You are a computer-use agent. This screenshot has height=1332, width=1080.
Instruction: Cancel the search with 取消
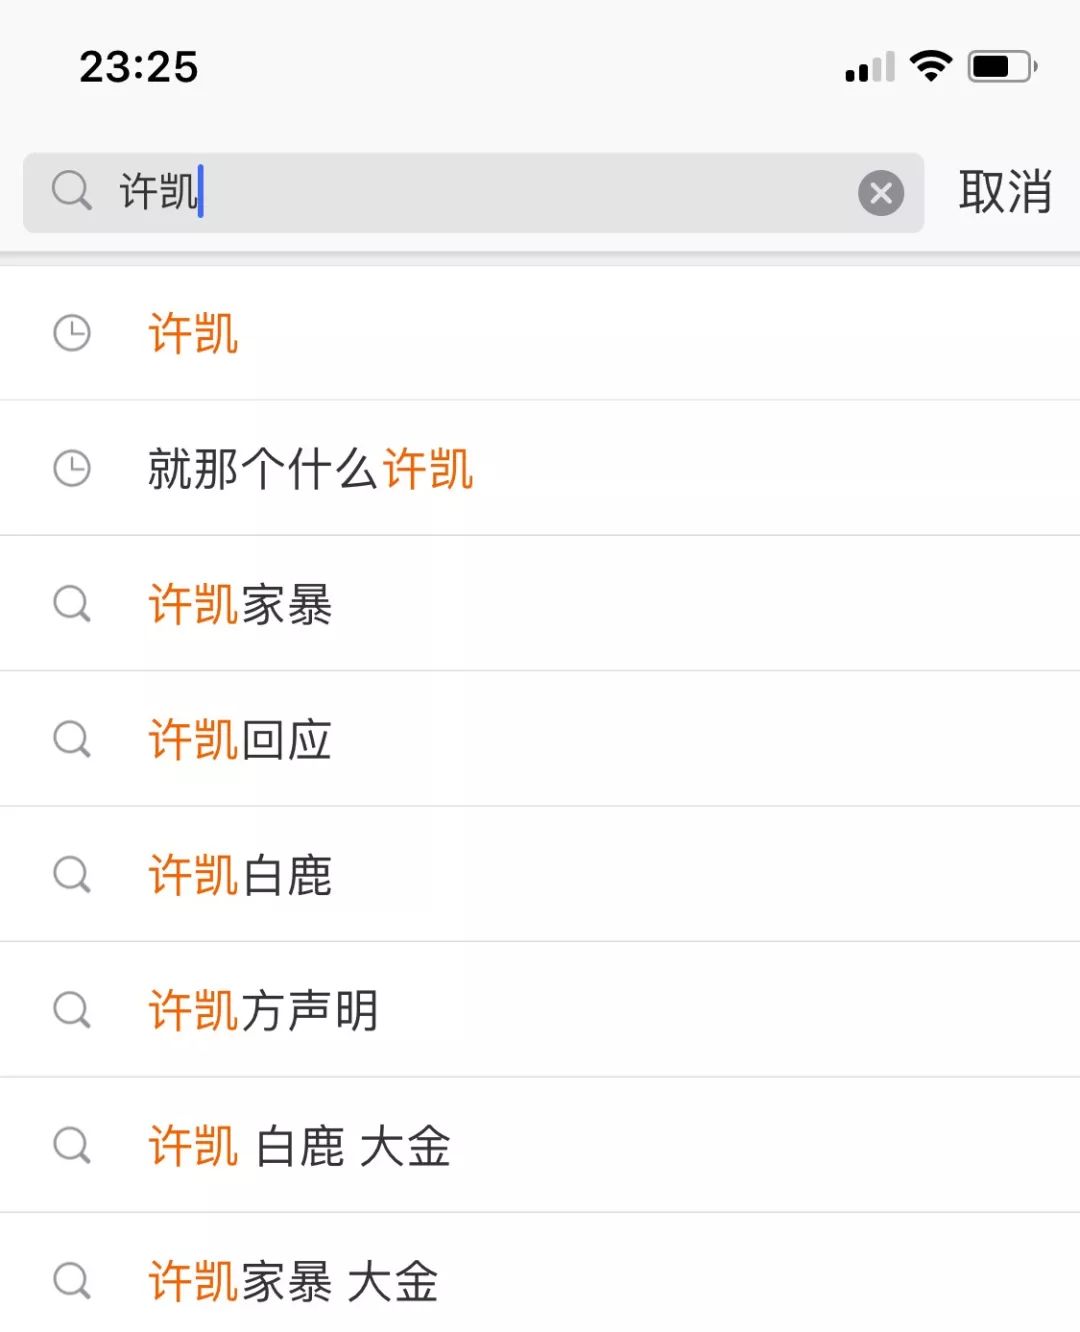click(x=1005, y=191)
